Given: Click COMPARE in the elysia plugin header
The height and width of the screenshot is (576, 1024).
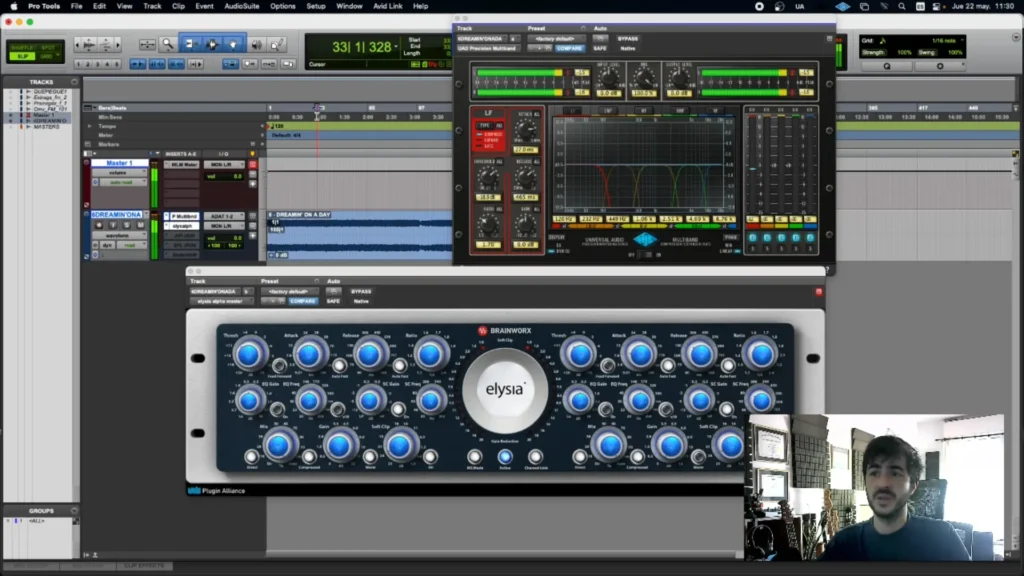Looking at the screenshot, I should coord(303,301).
